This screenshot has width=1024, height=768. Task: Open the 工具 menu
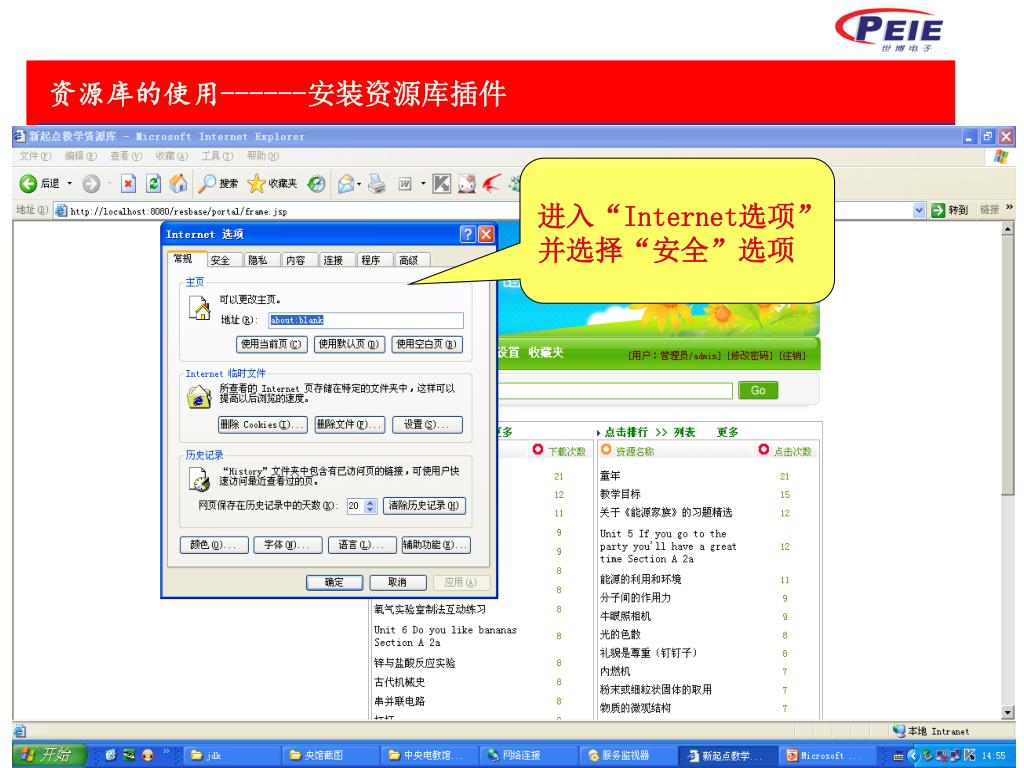pos(217,156)
